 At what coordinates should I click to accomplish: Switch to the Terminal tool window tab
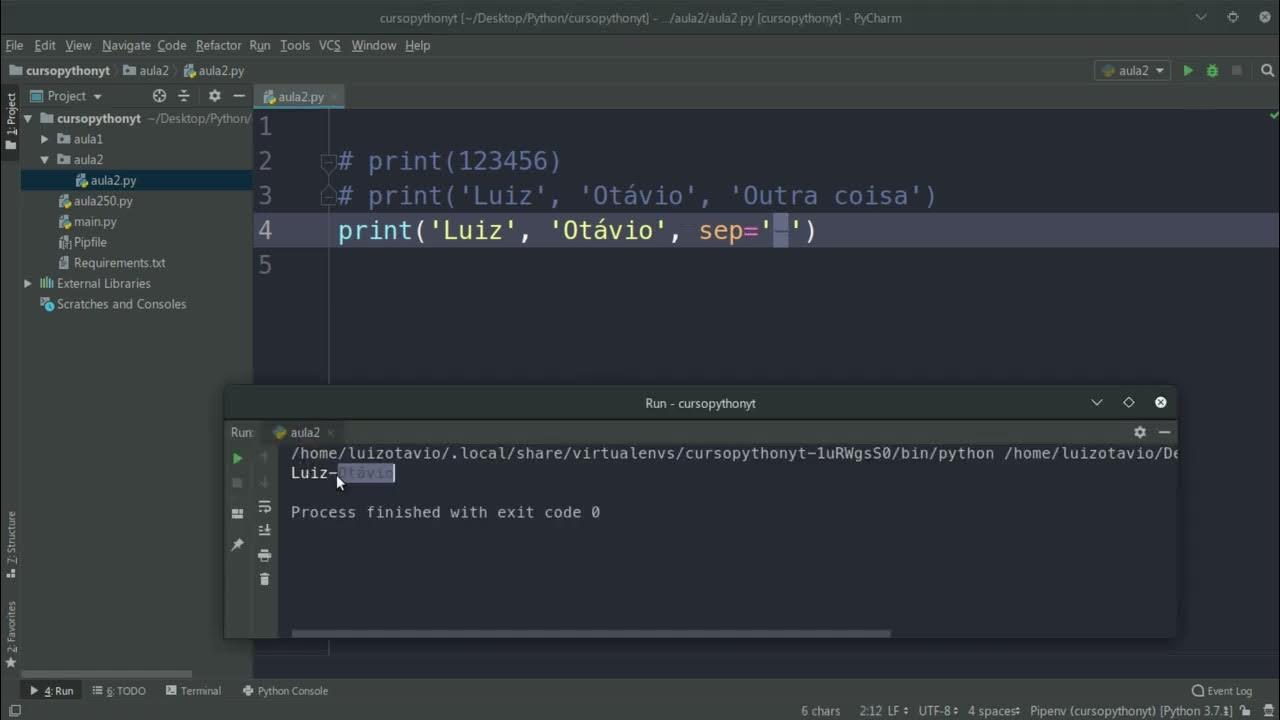[x=193, y=691]
